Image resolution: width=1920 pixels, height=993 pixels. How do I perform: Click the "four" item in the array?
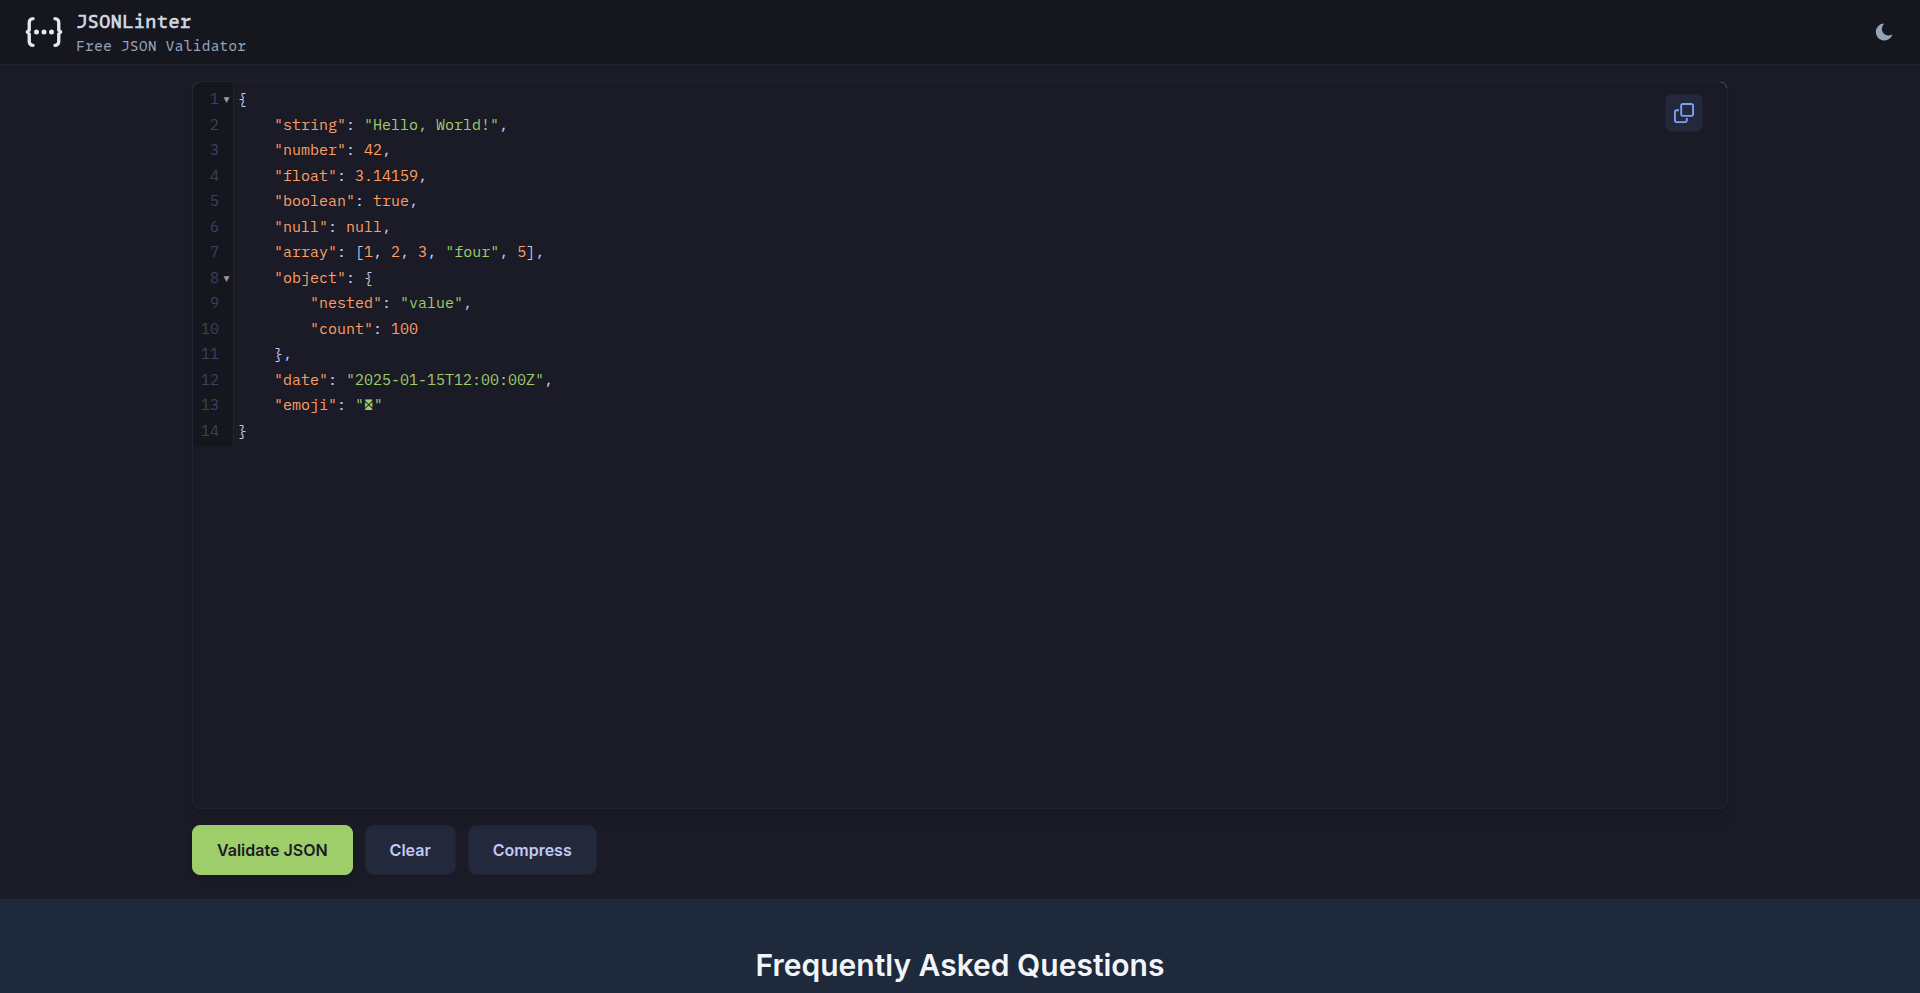pyautogui.click(x=472, y=252)
